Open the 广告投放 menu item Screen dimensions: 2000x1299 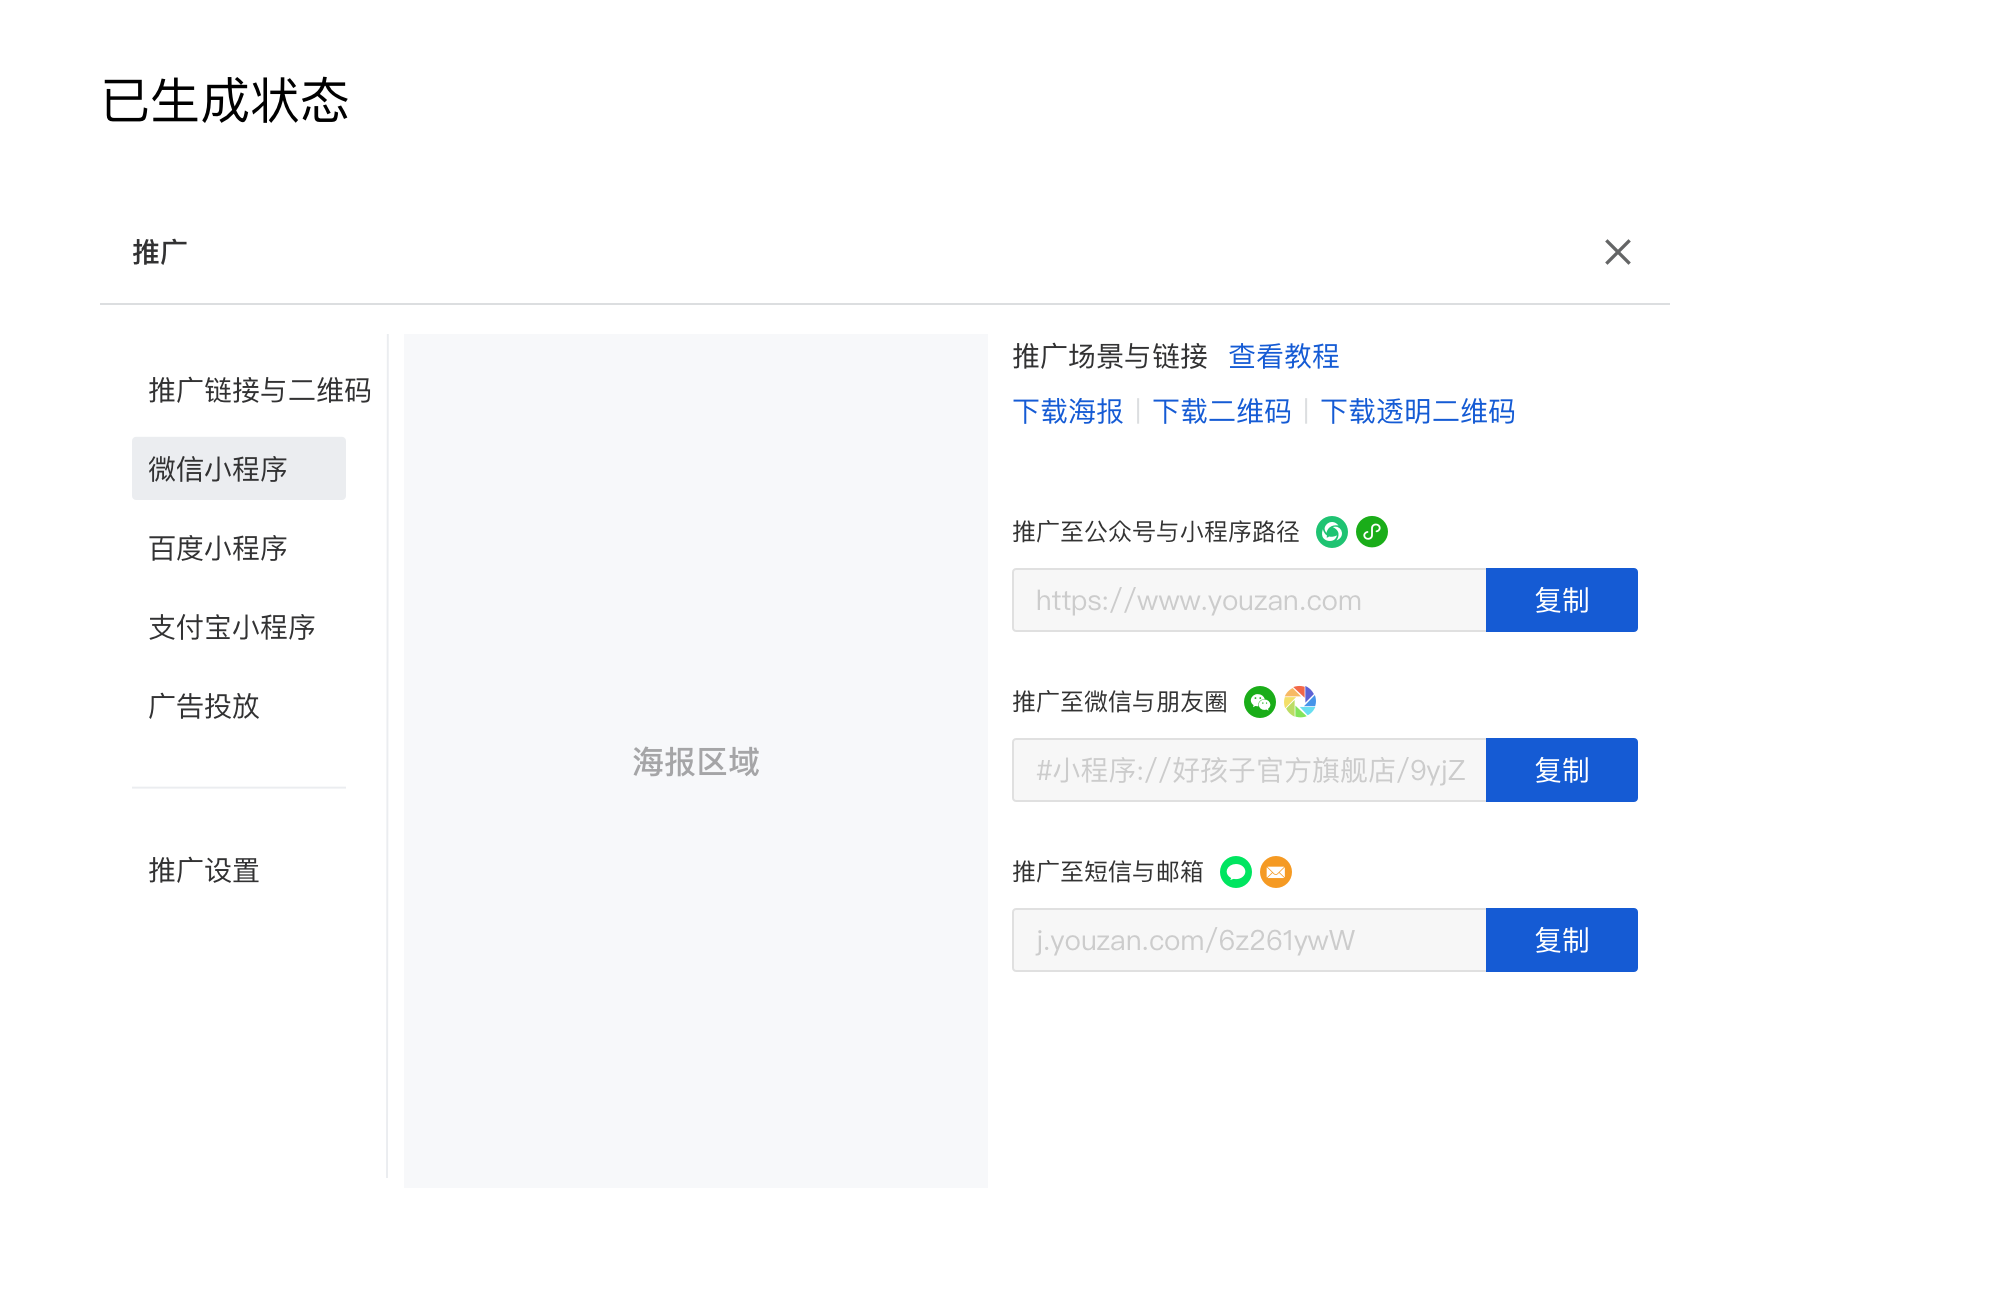tap(204, 706)
